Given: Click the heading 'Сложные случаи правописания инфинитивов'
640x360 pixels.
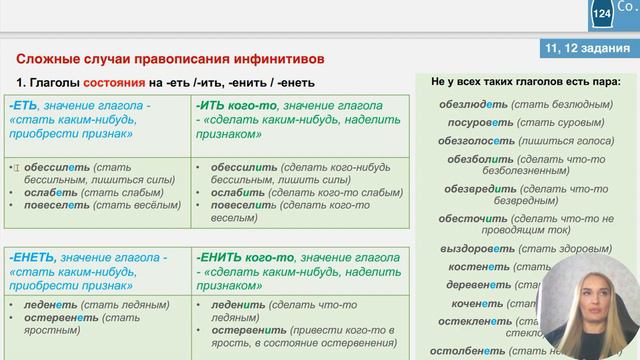Looking at the screenshot, I should pos(170,59).
